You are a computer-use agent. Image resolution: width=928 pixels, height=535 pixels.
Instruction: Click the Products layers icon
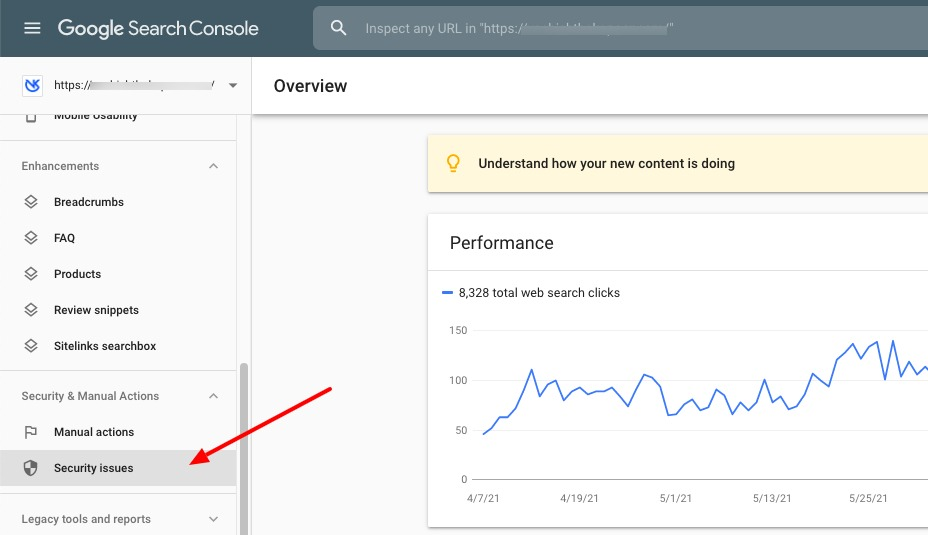tap(31, 274)
